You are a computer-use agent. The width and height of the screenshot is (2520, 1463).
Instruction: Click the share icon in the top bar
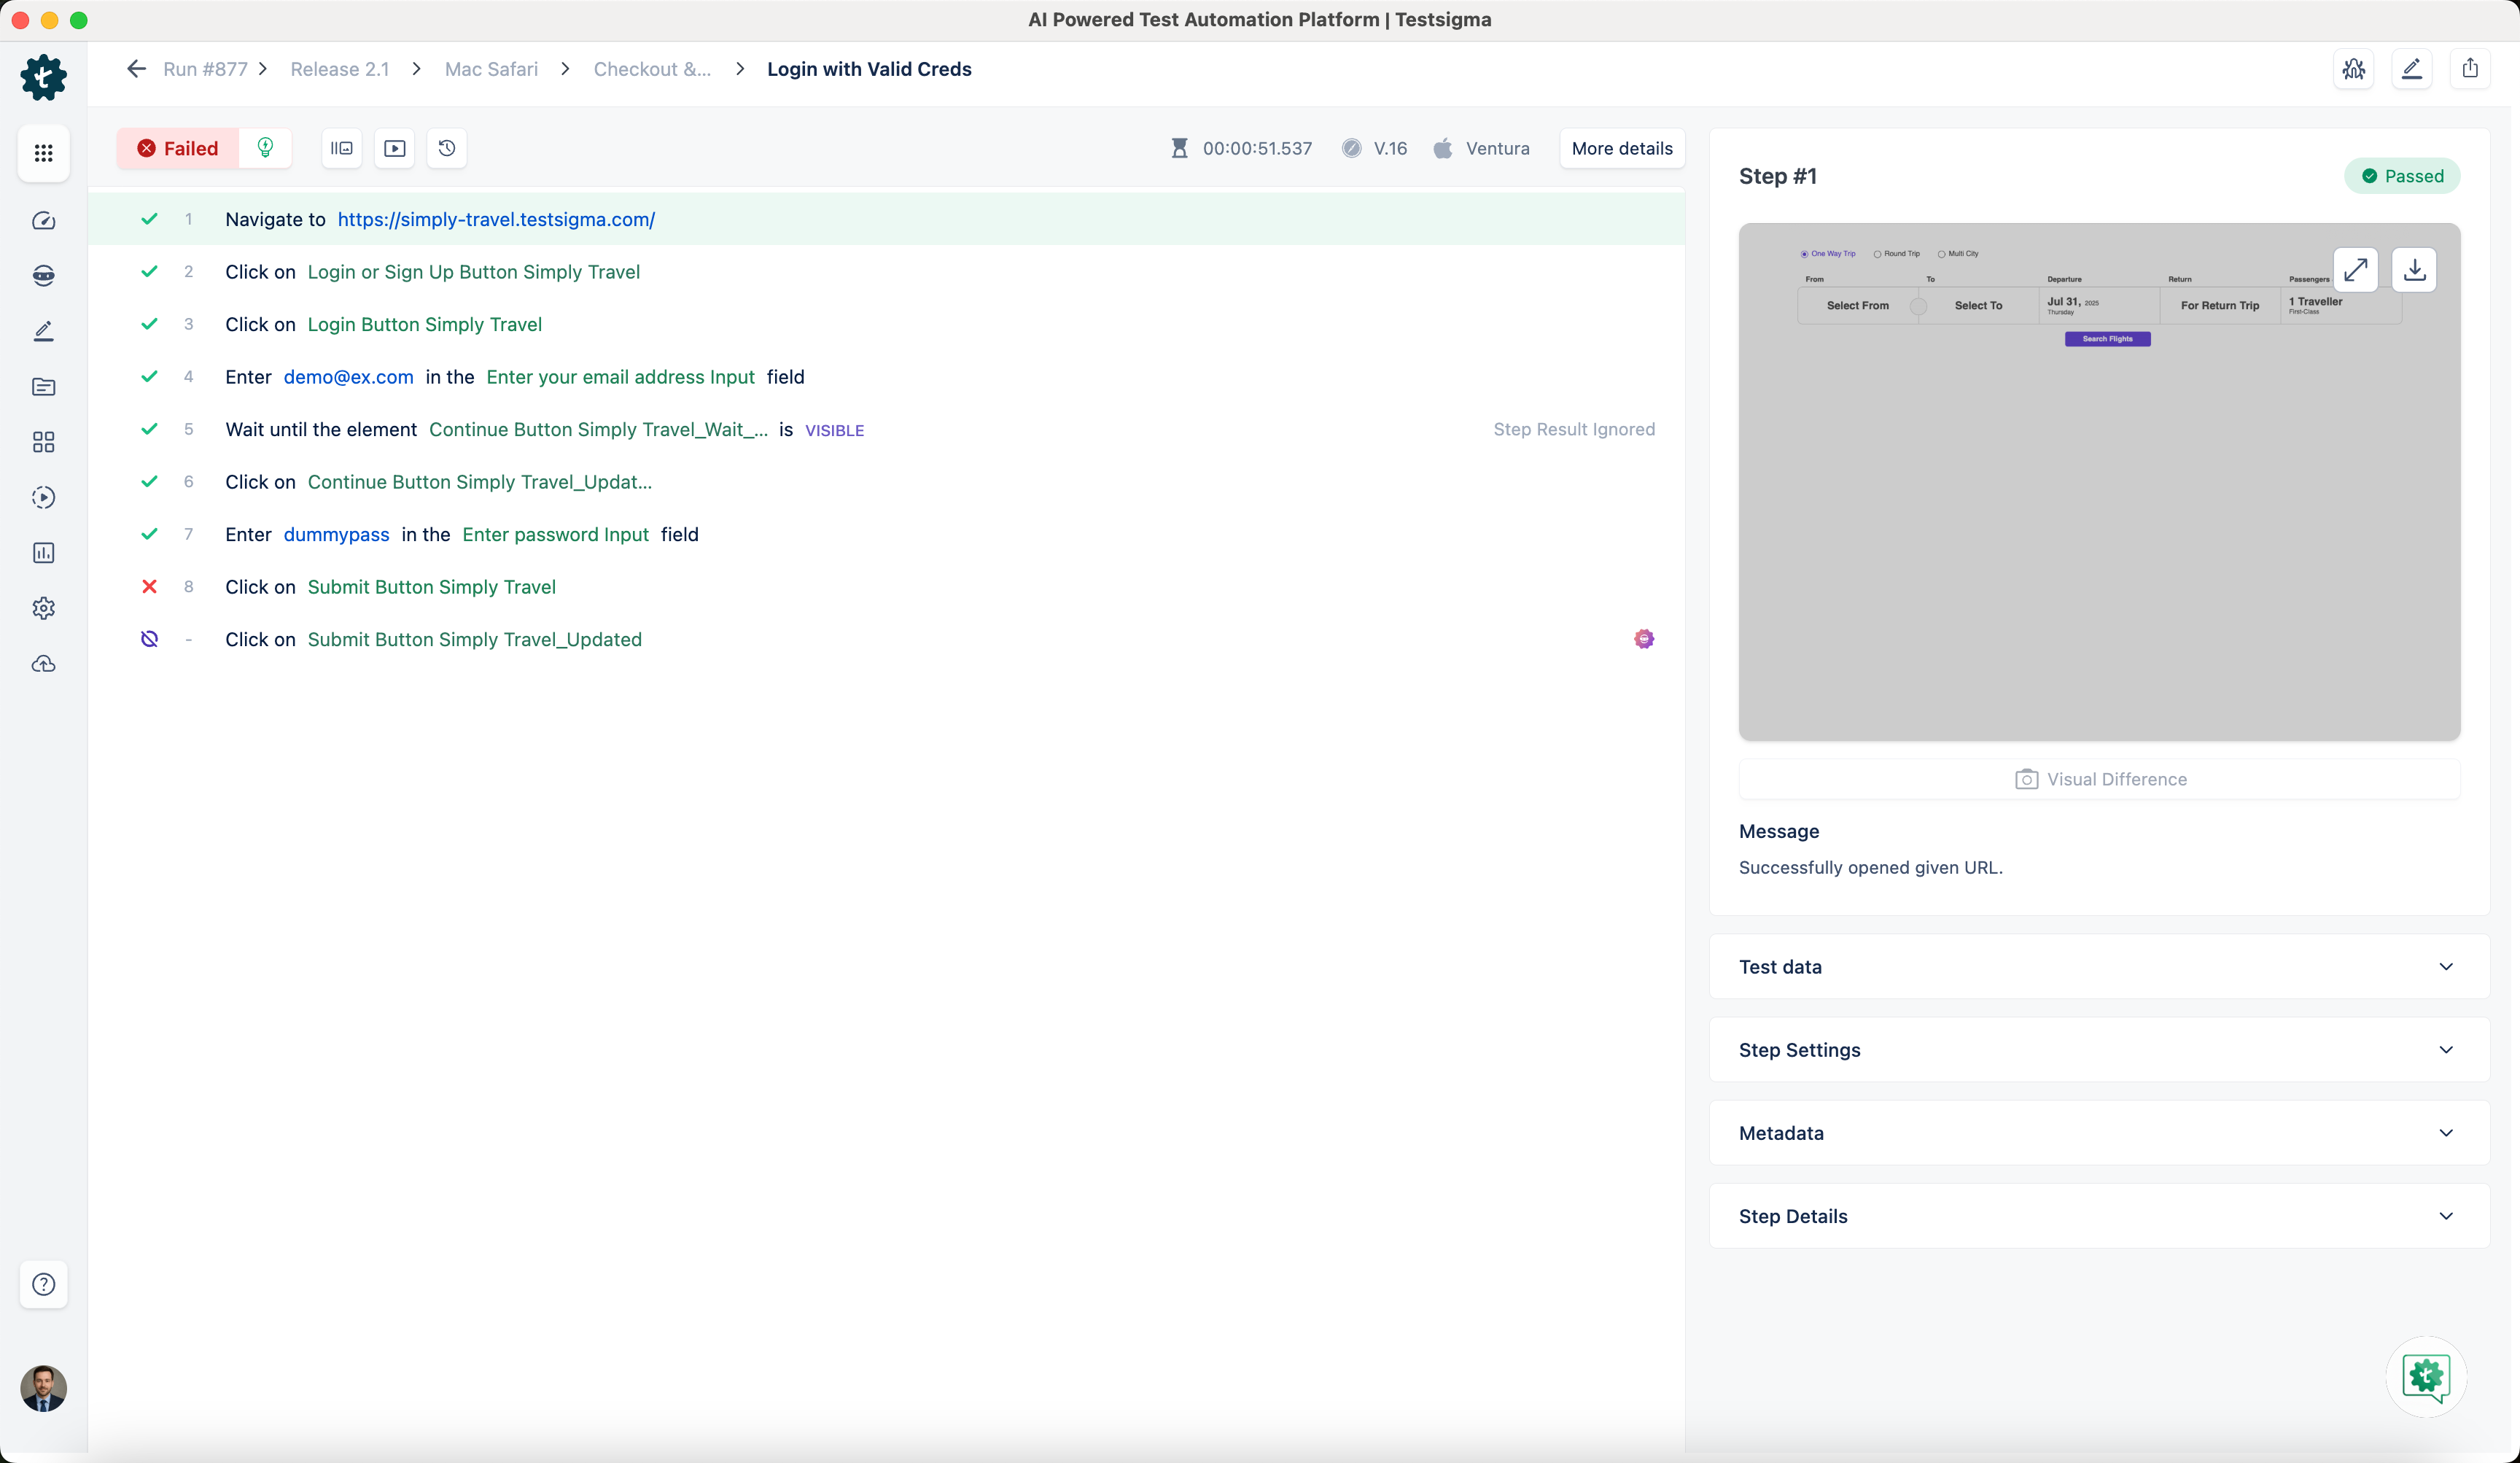(x=2470, y=68)
